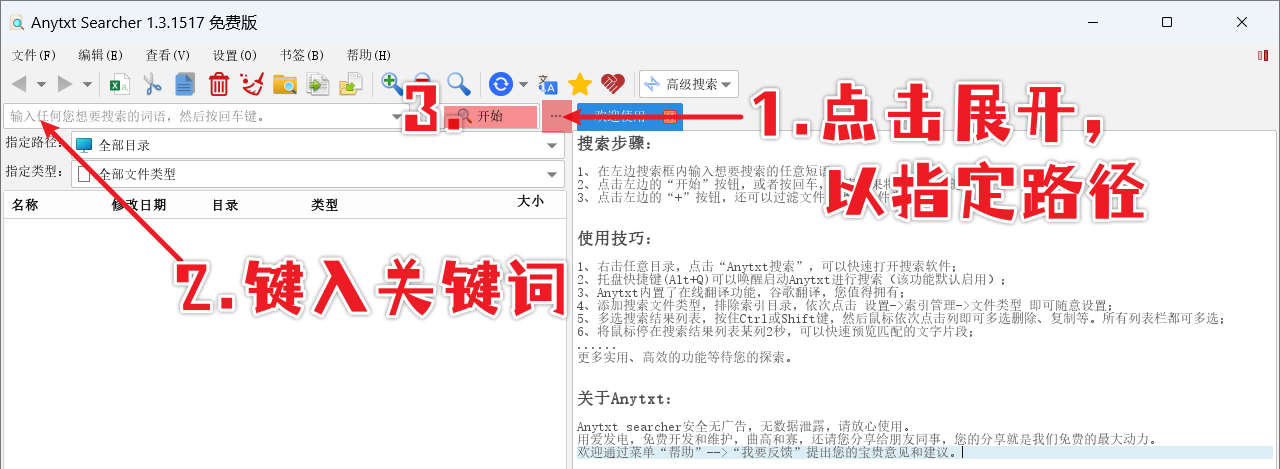Image resolution: width=1280 pixels, height=469 pixels.
Task: Click the scissors cut icon
Action: click(x=152, y=84)
